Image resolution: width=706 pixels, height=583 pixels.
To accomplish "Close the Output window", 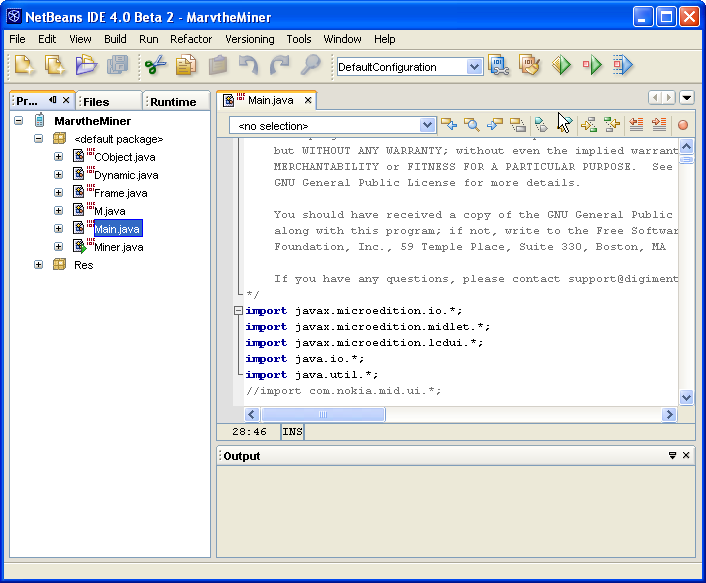I will pos(686,455).
